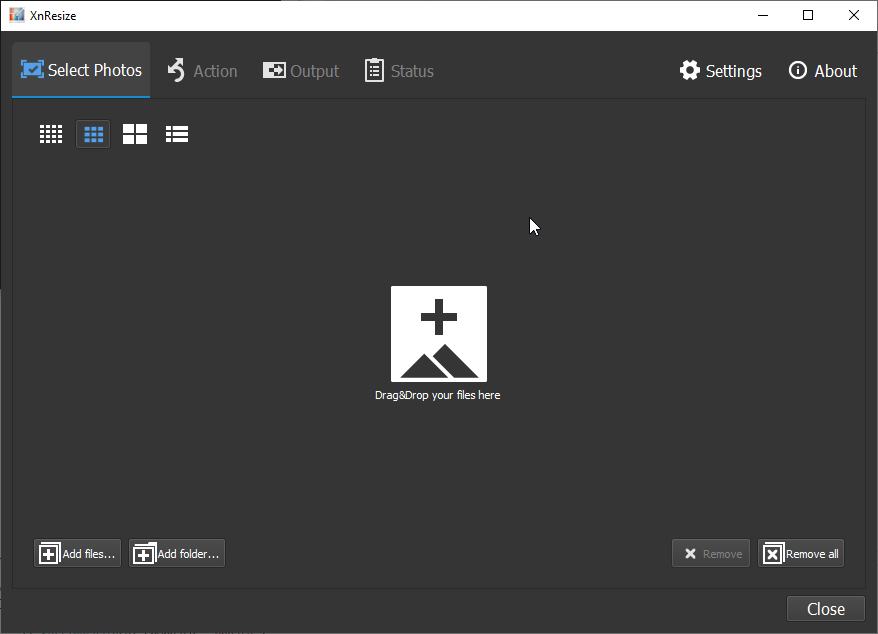Click the Status clipboard icon

click(x=375, y=70)
